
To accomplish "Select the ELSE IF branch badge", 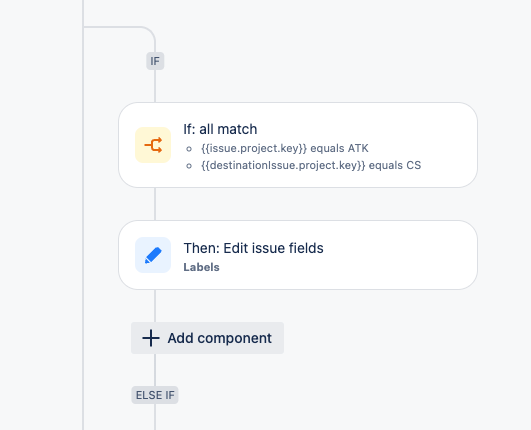I will (155, 395).
